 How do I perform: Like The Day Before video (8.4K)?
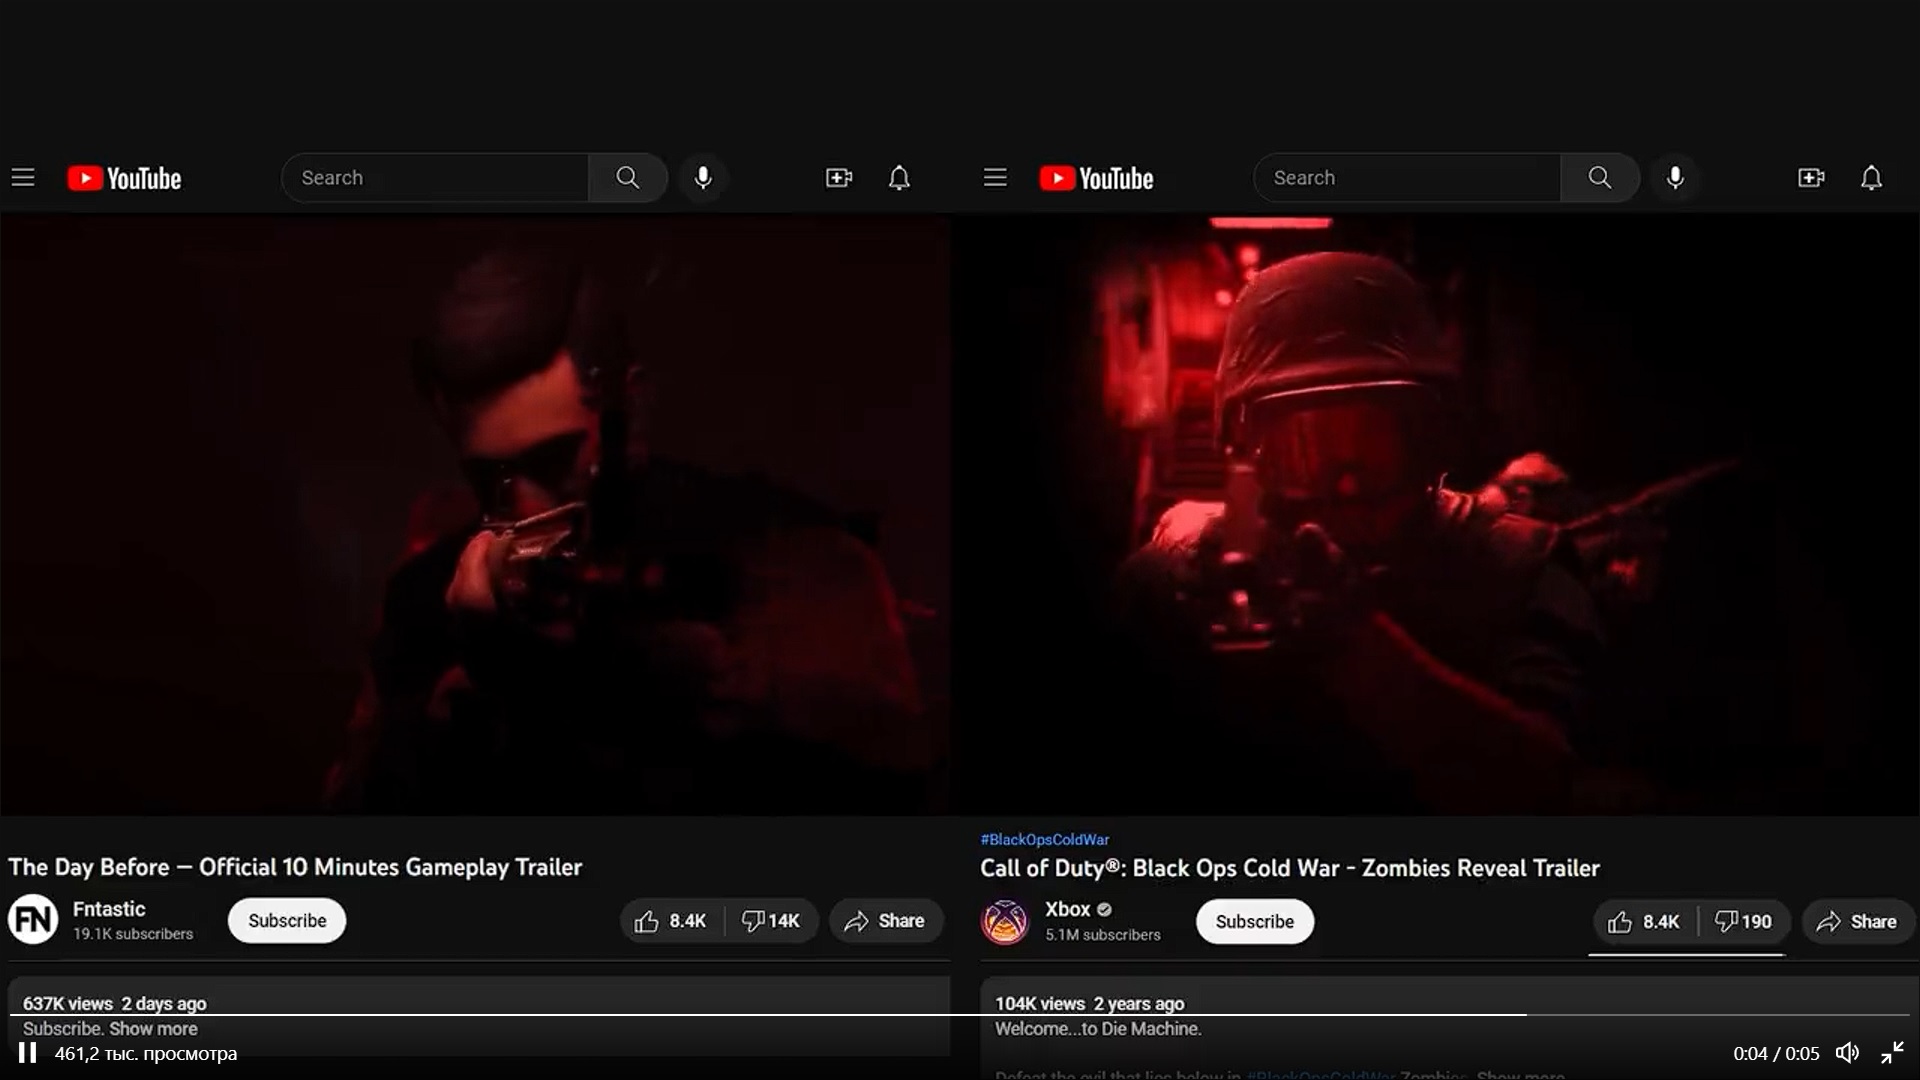point(671,921)
